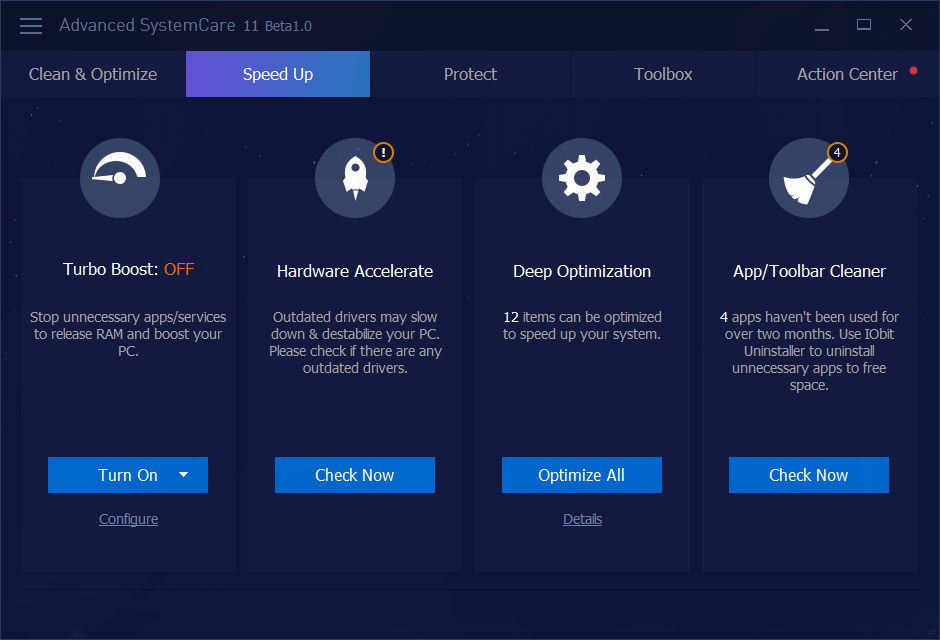Click the App/Toolbar Cleaner heading
The image size is (940, 640).
(809, 271)
